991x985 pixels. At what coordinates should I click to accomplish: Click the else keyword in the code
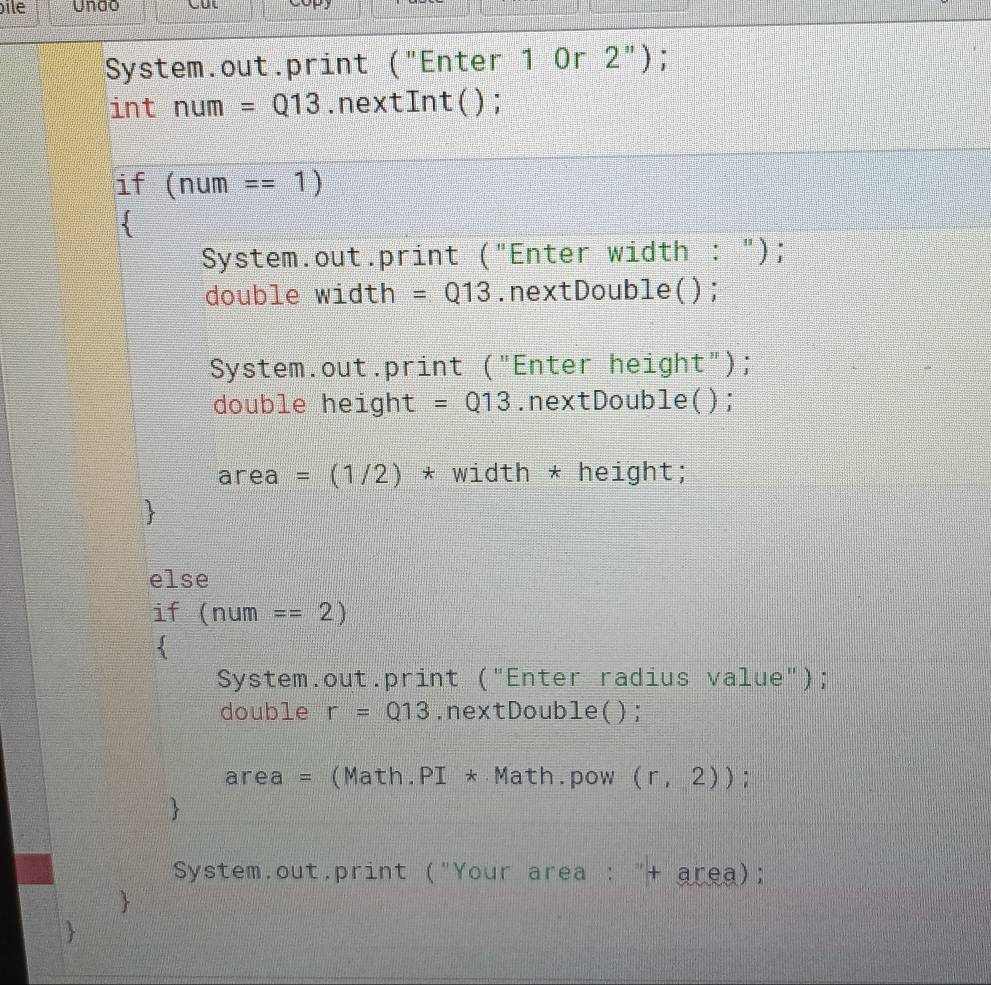tap(179, 578)
